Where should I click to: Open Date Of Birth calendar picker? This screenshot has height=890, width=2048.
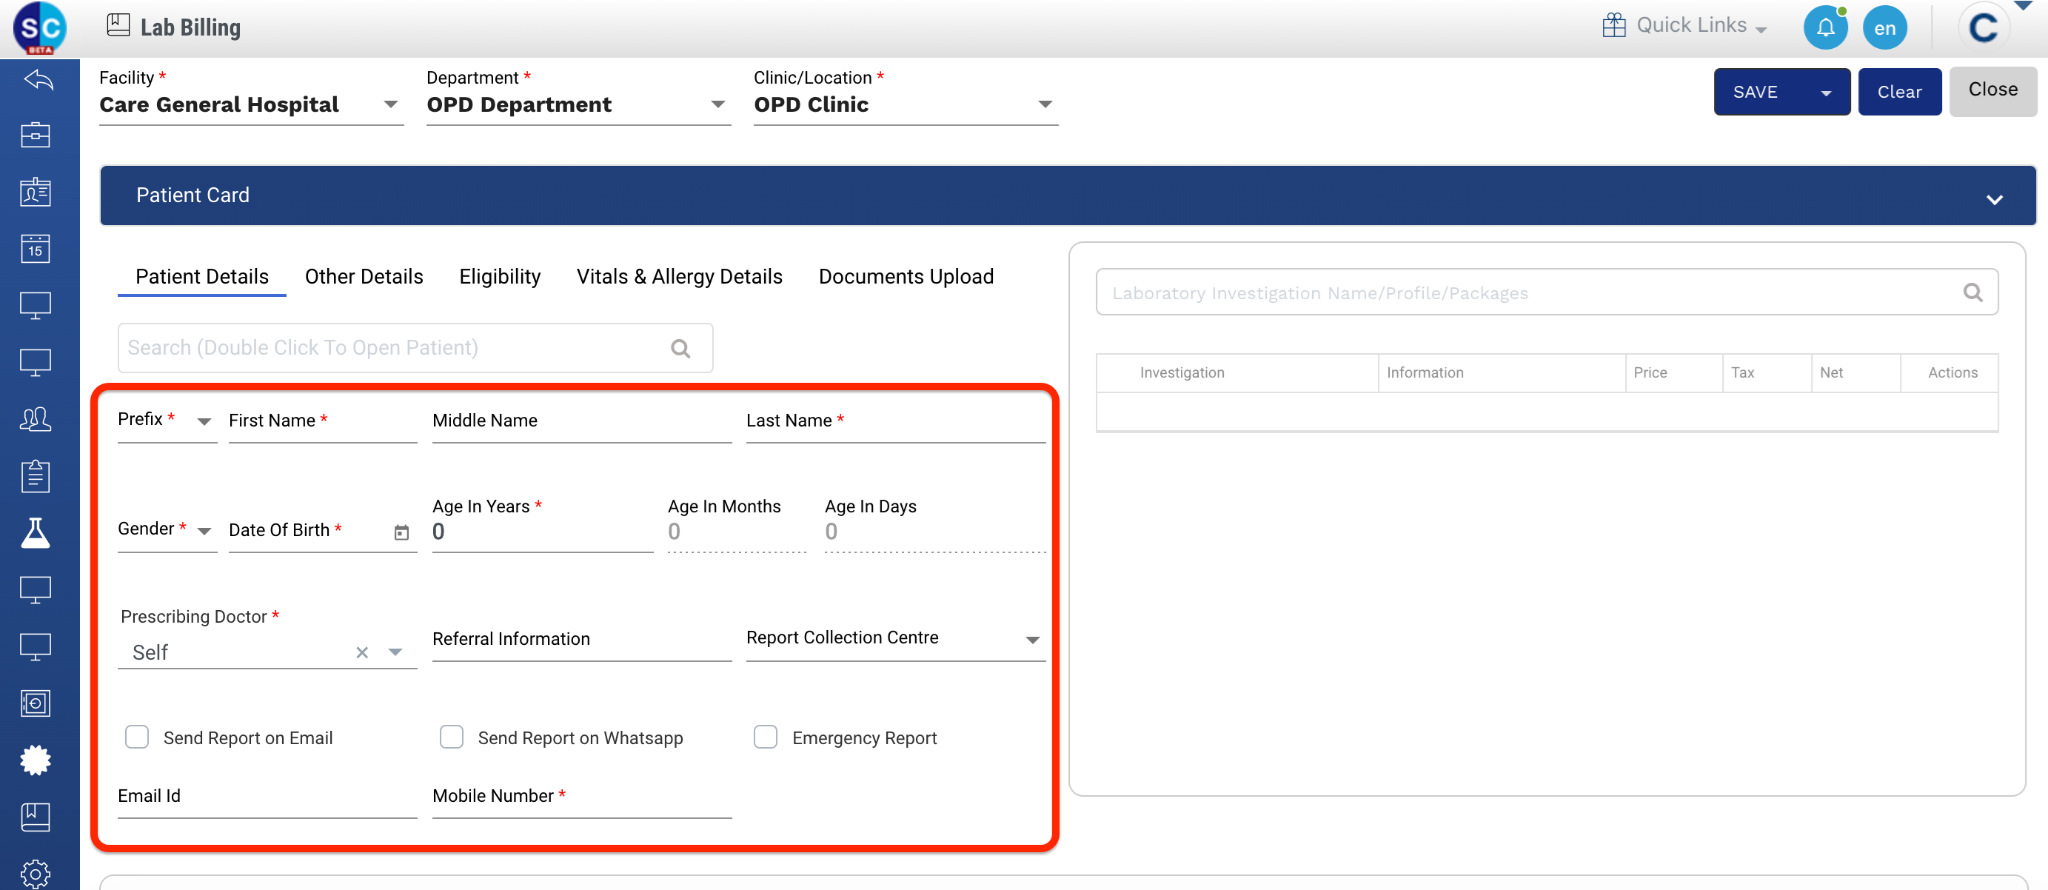[x=401, y=532]
